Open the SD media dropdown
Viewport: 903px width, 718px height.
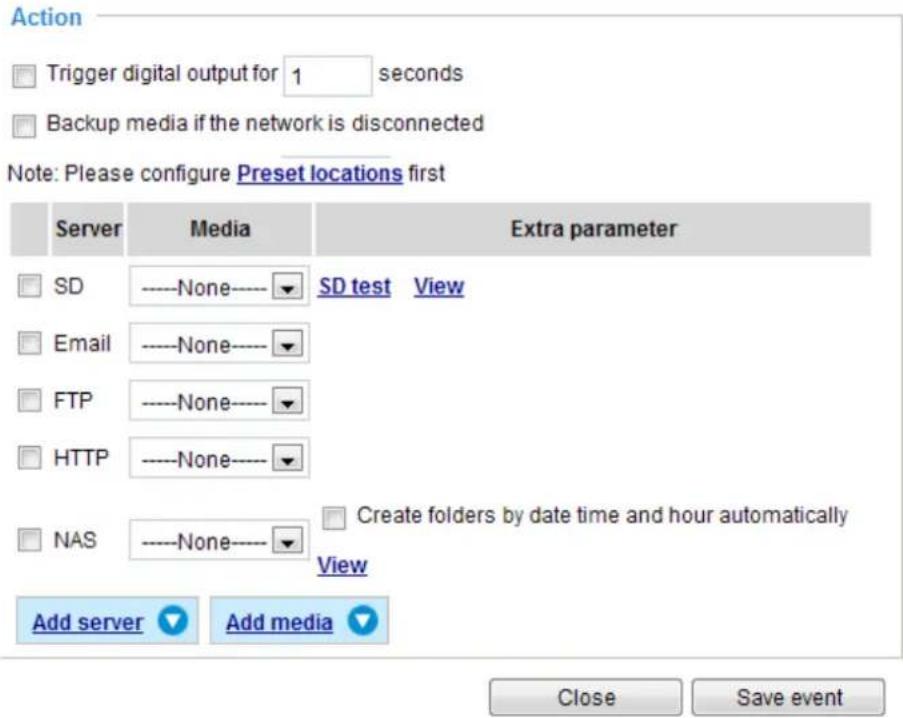point(219,286)
